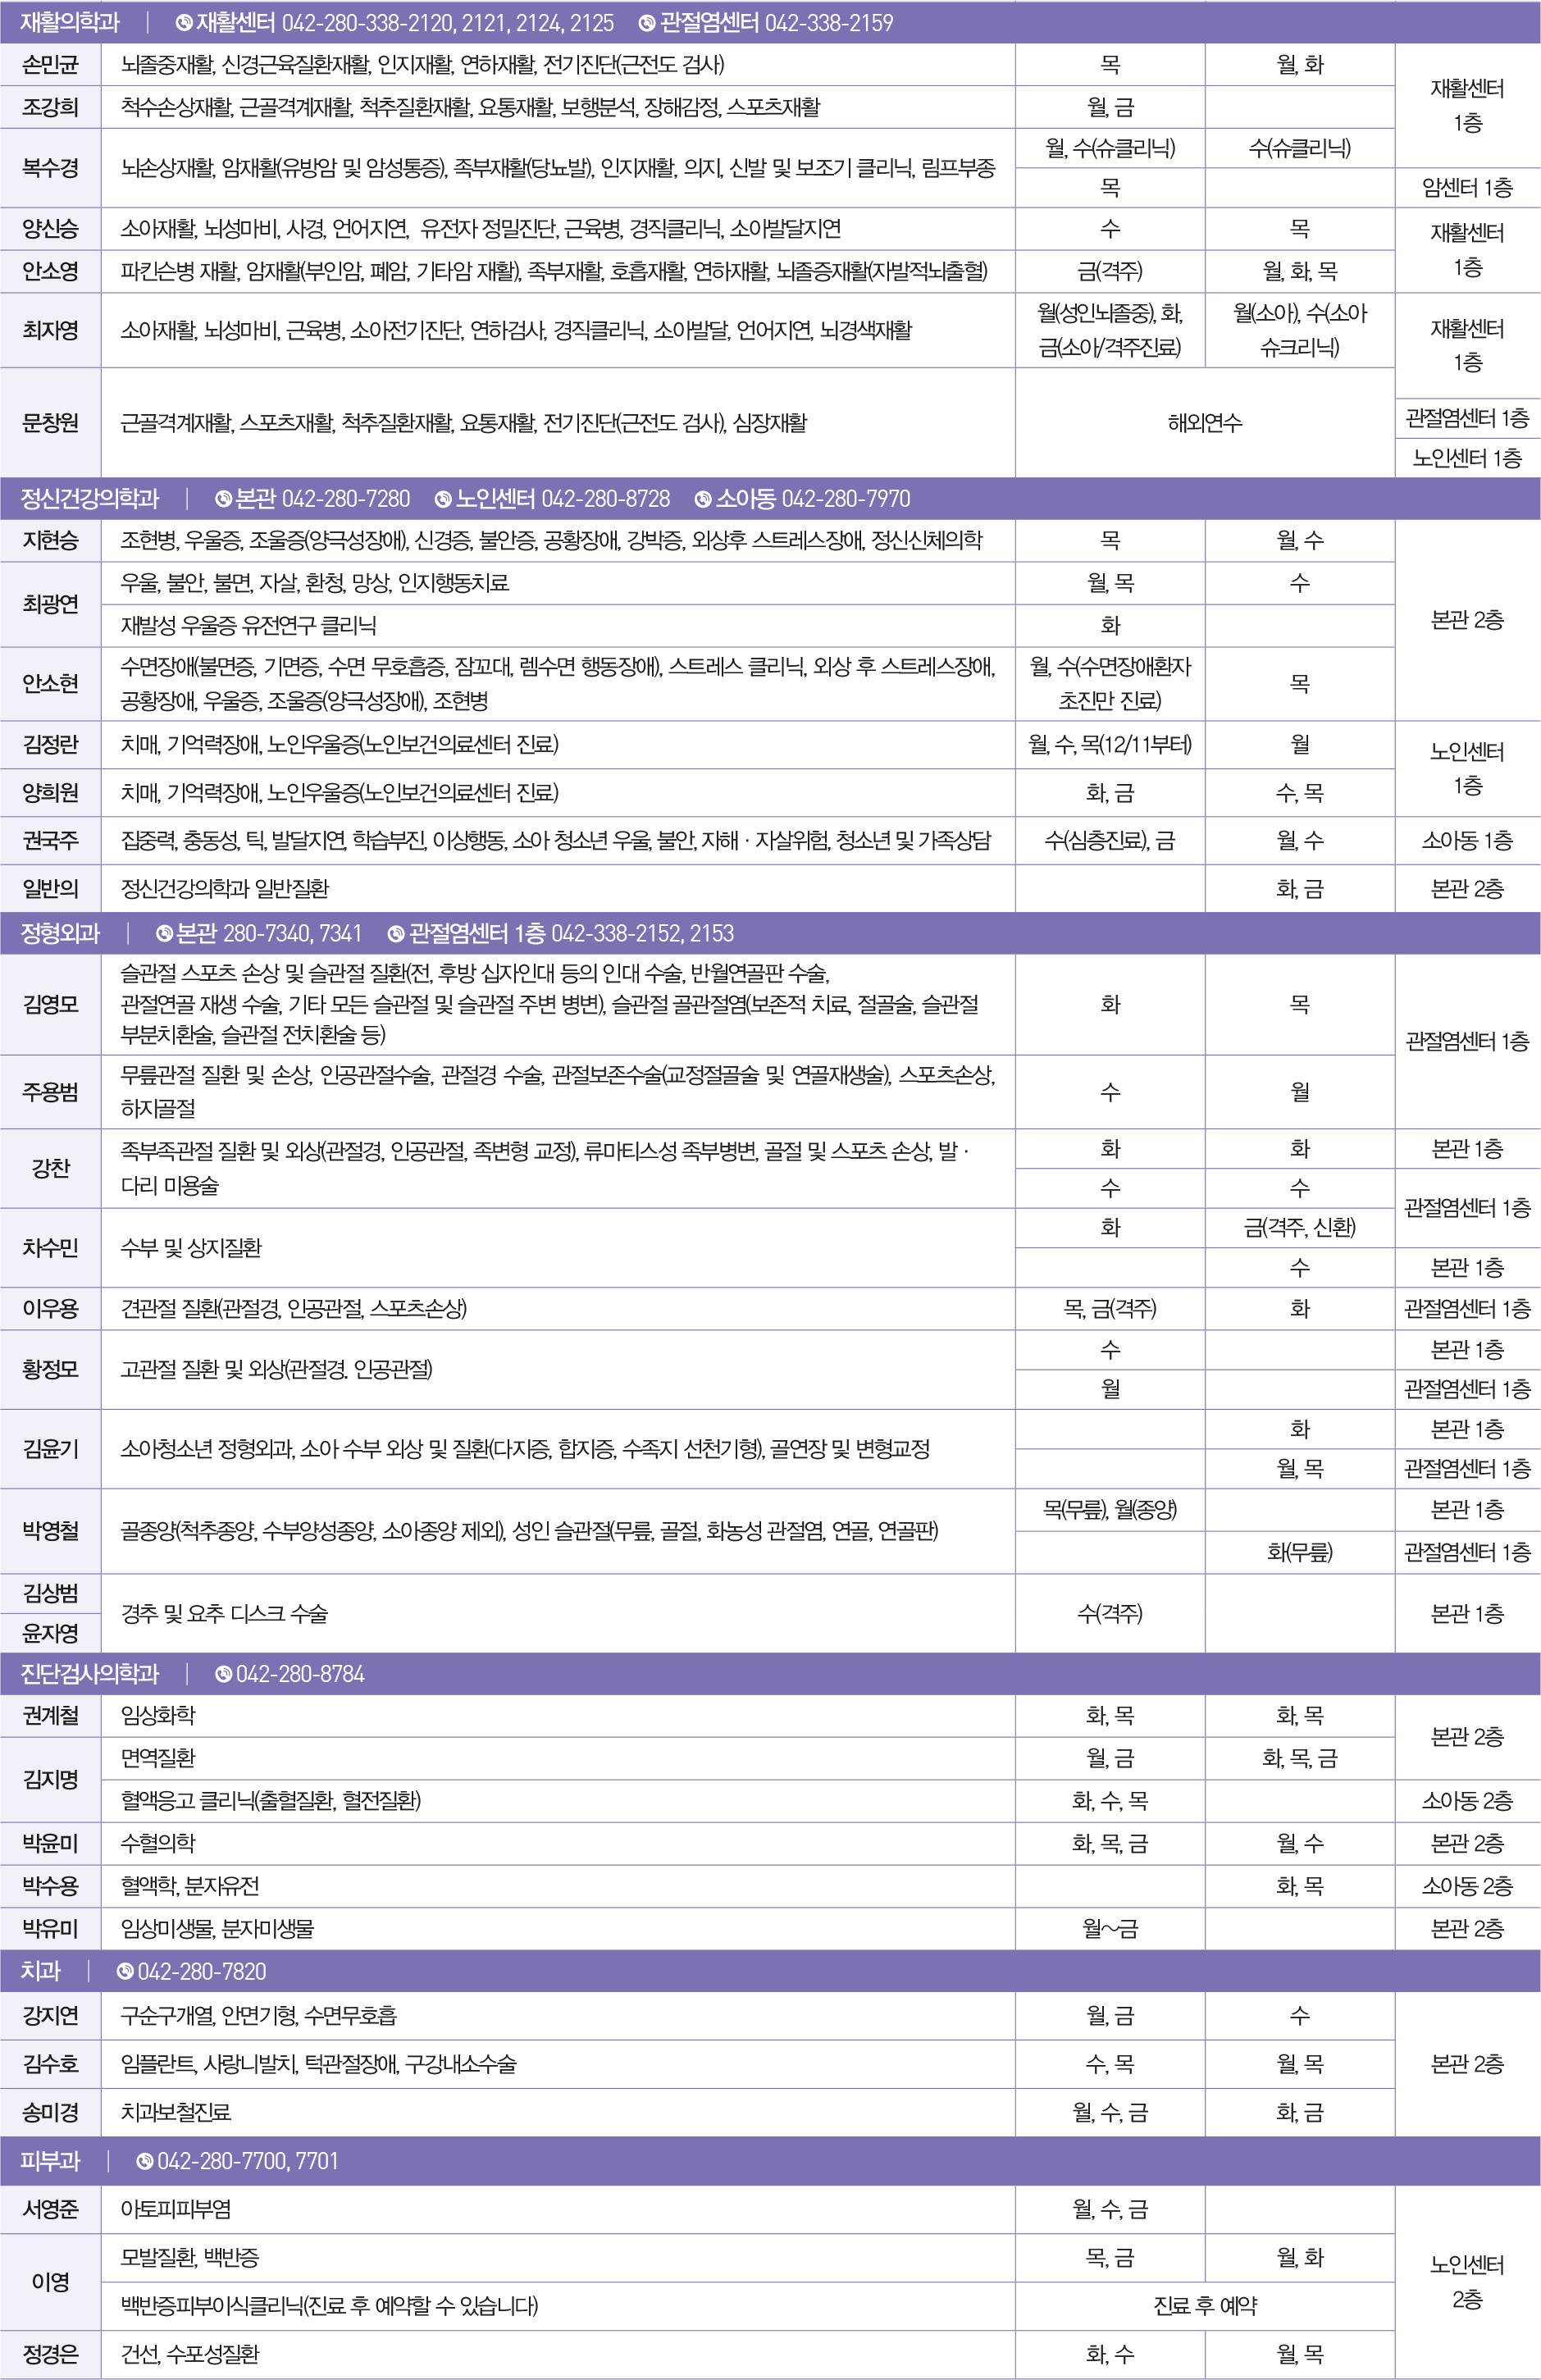This screenshot has height=2380, width=1541.
Task: Select the 해외연수 schedule cell
Action: [x=1204, y=423]
